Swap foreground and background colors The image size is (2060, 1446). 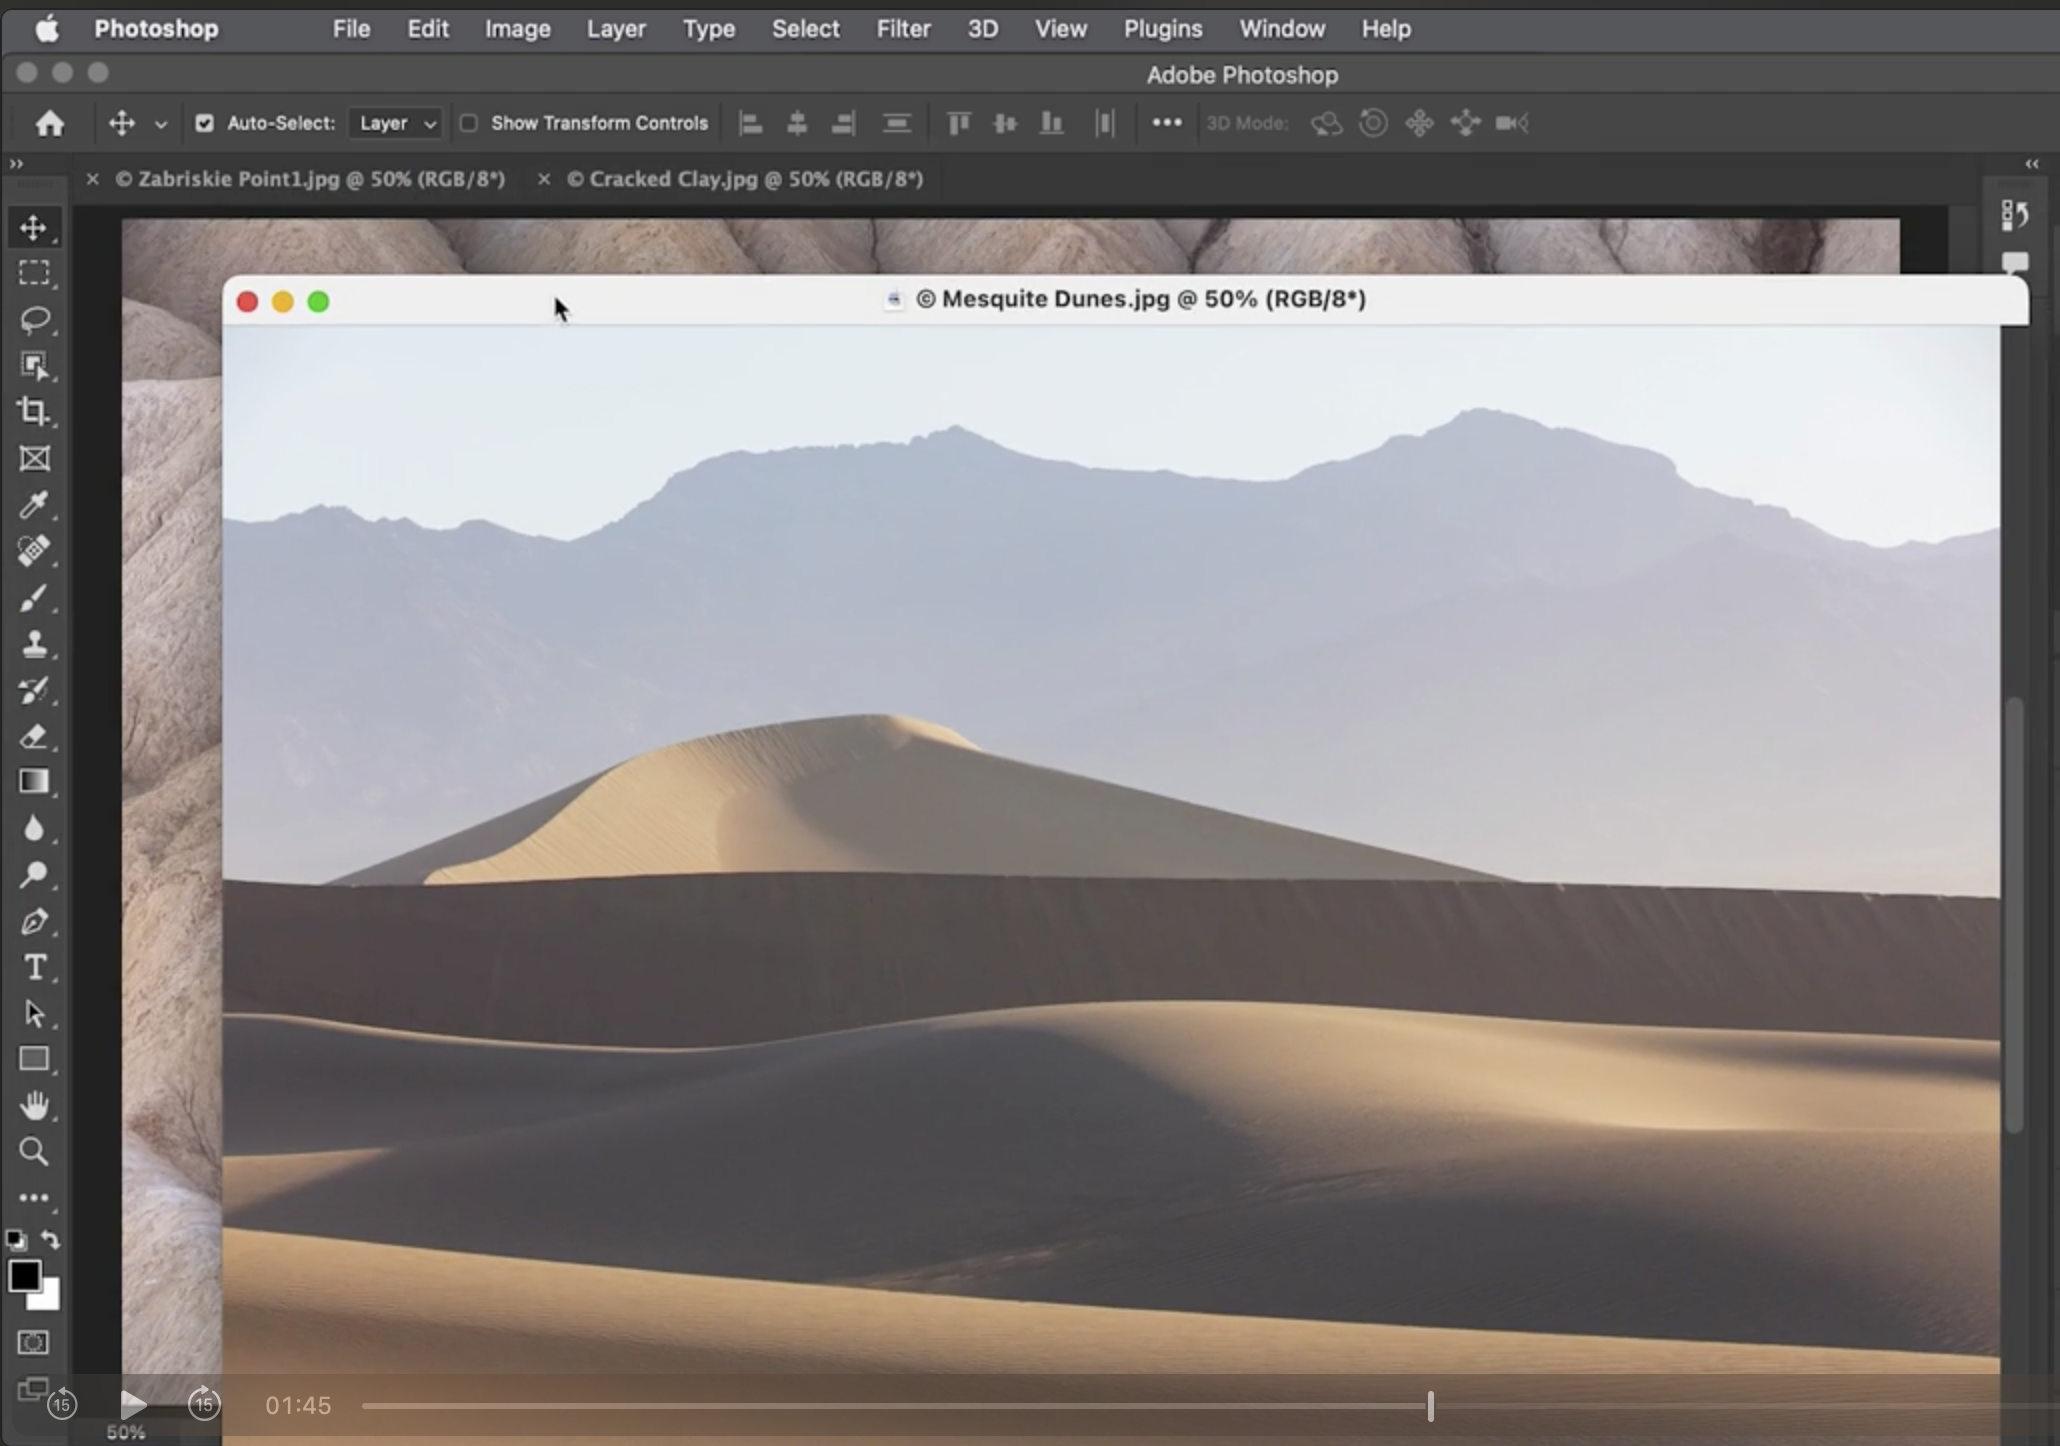pos(51,1240)
